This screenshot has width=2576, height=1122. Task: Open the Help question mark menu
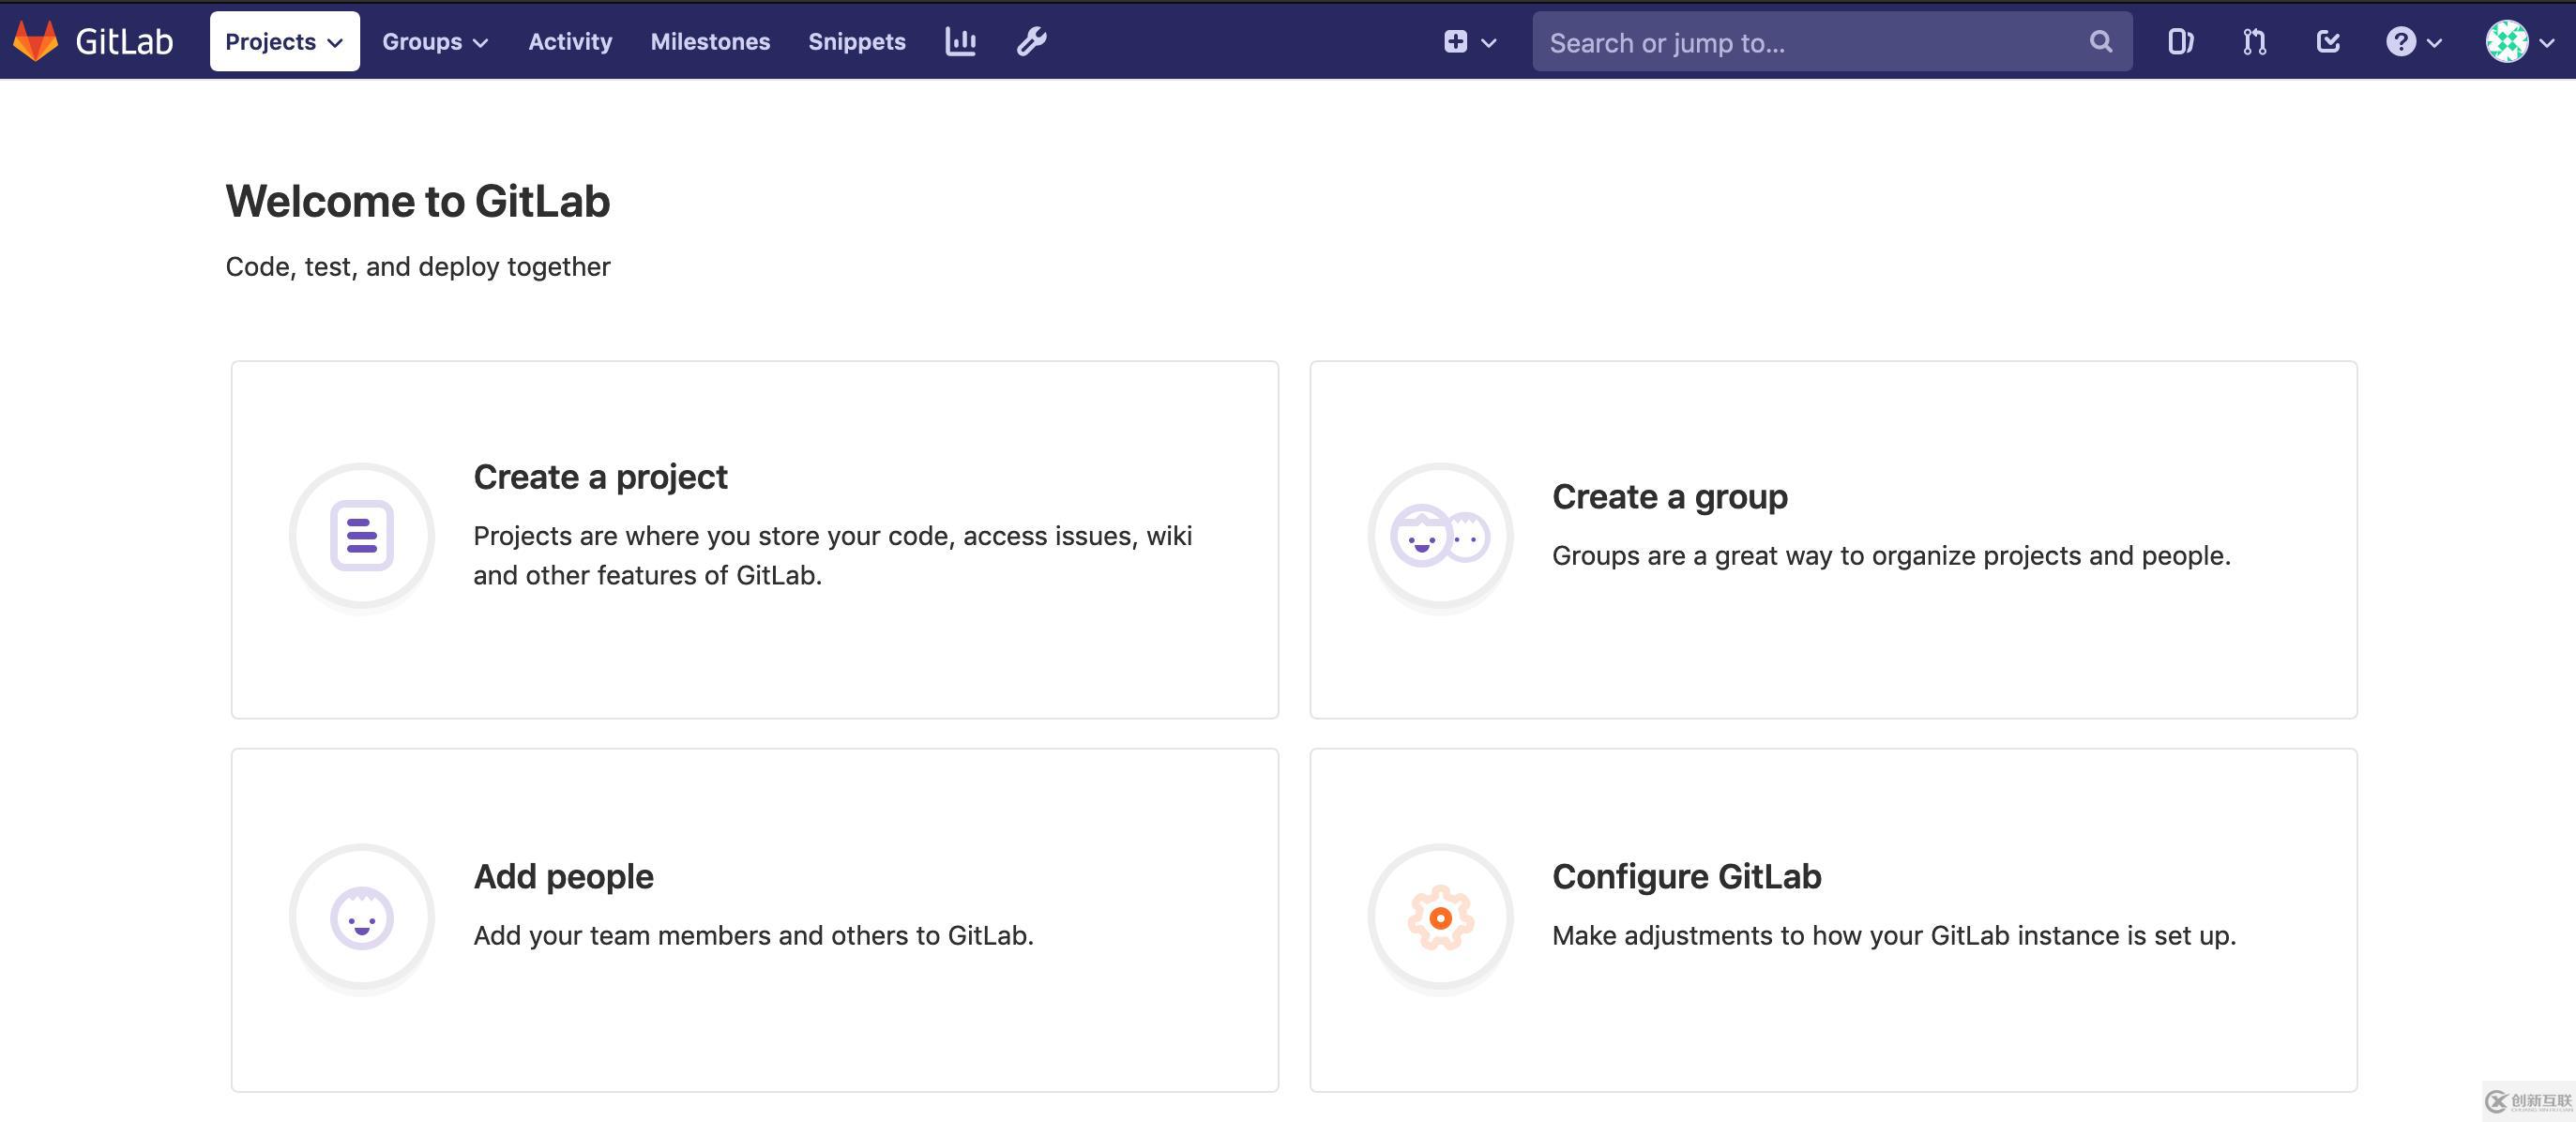tap(2414, 41)
